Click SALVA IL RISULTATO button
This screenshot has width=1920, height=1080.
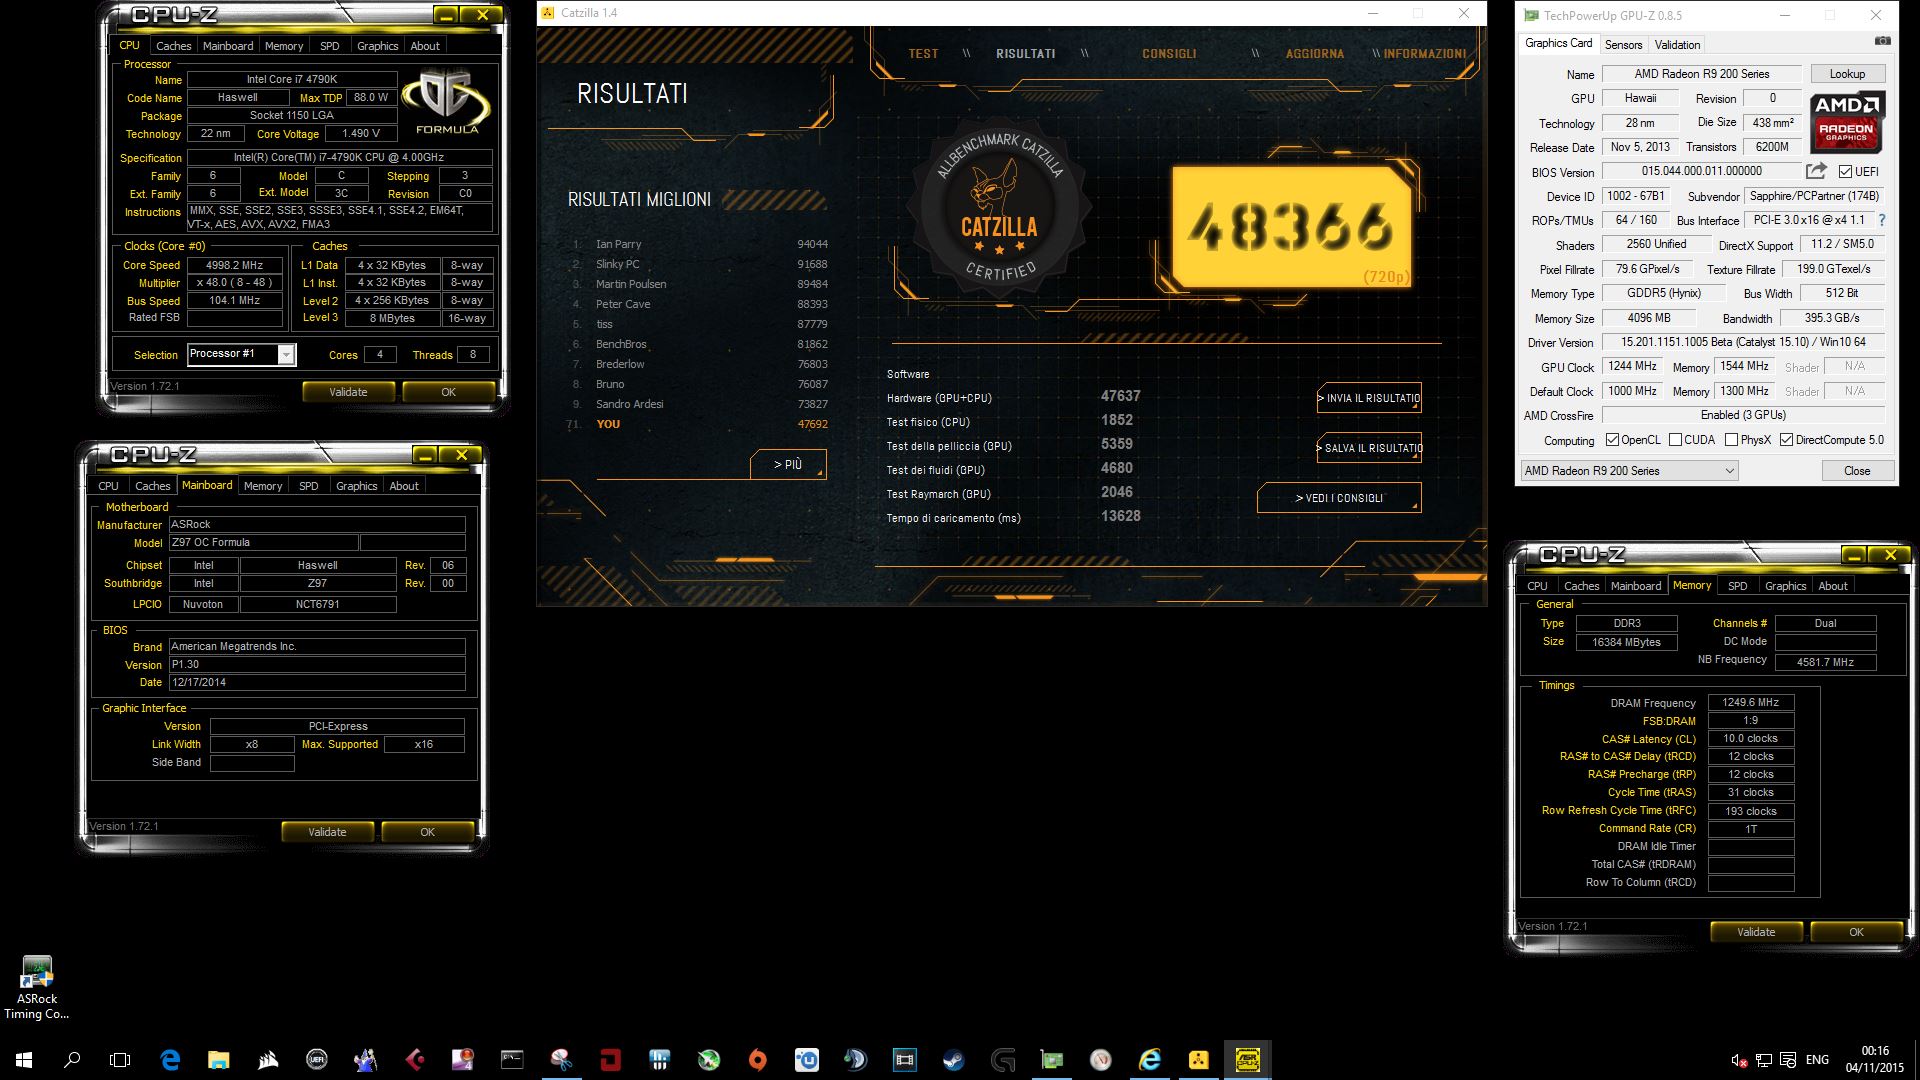[x=1369, y=448]
